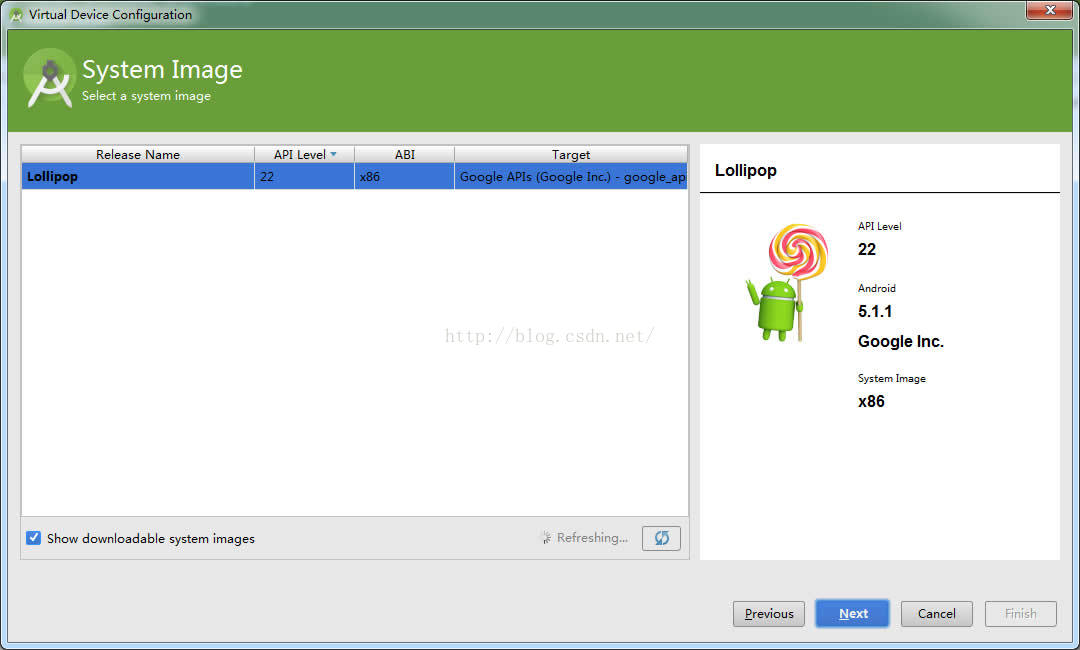Click the x86 System Image value in details
The height and width of the screenshot is (650, 1080).
[871, 401]
